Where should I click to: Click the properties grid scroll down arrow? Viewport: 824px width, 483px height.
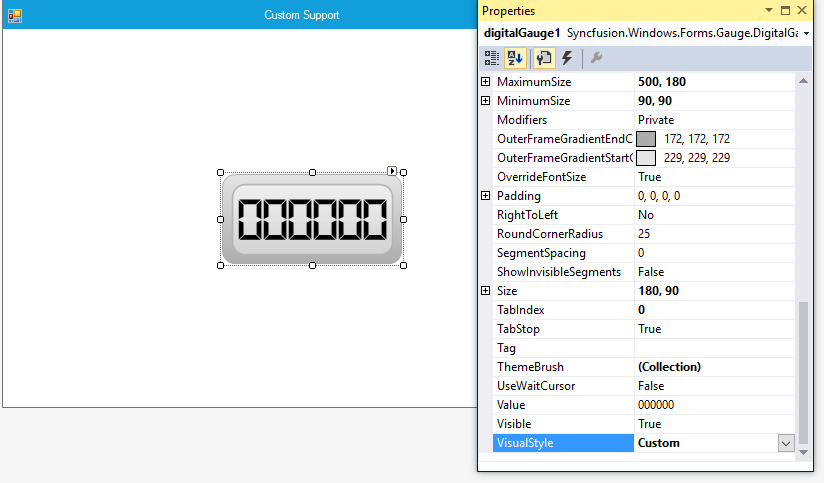[804, 452]
